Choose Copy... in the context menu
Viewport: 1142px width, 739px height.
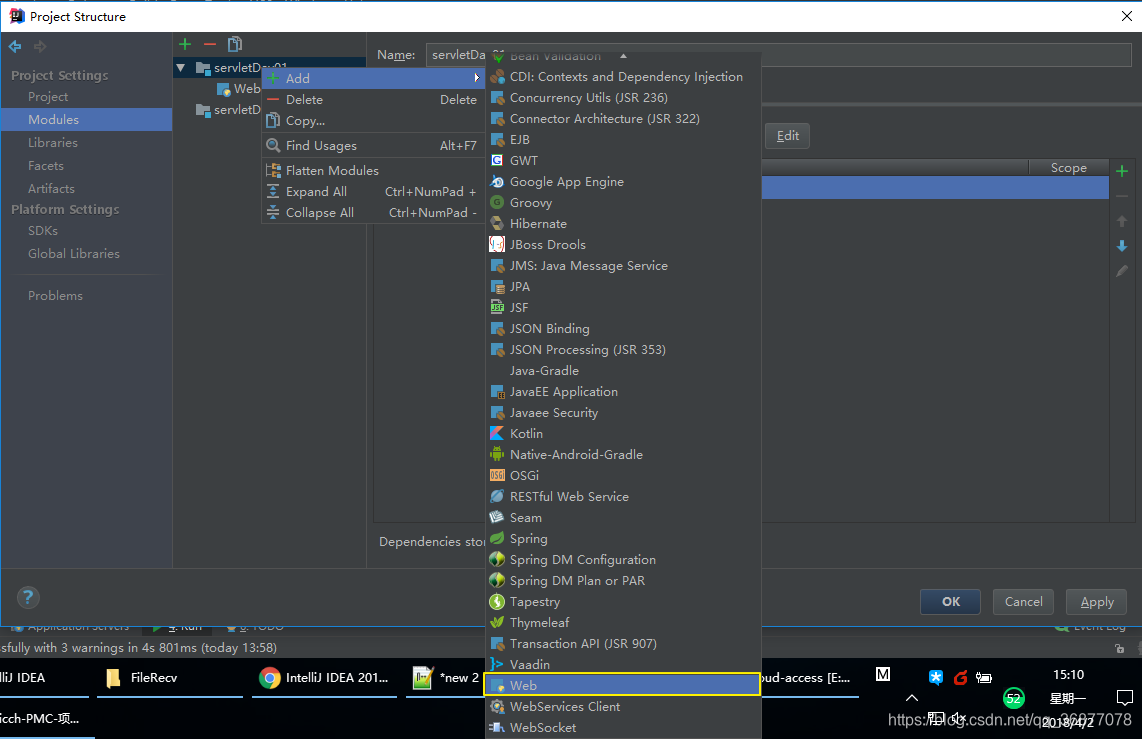pyautogui.click(x=372, y=121)
